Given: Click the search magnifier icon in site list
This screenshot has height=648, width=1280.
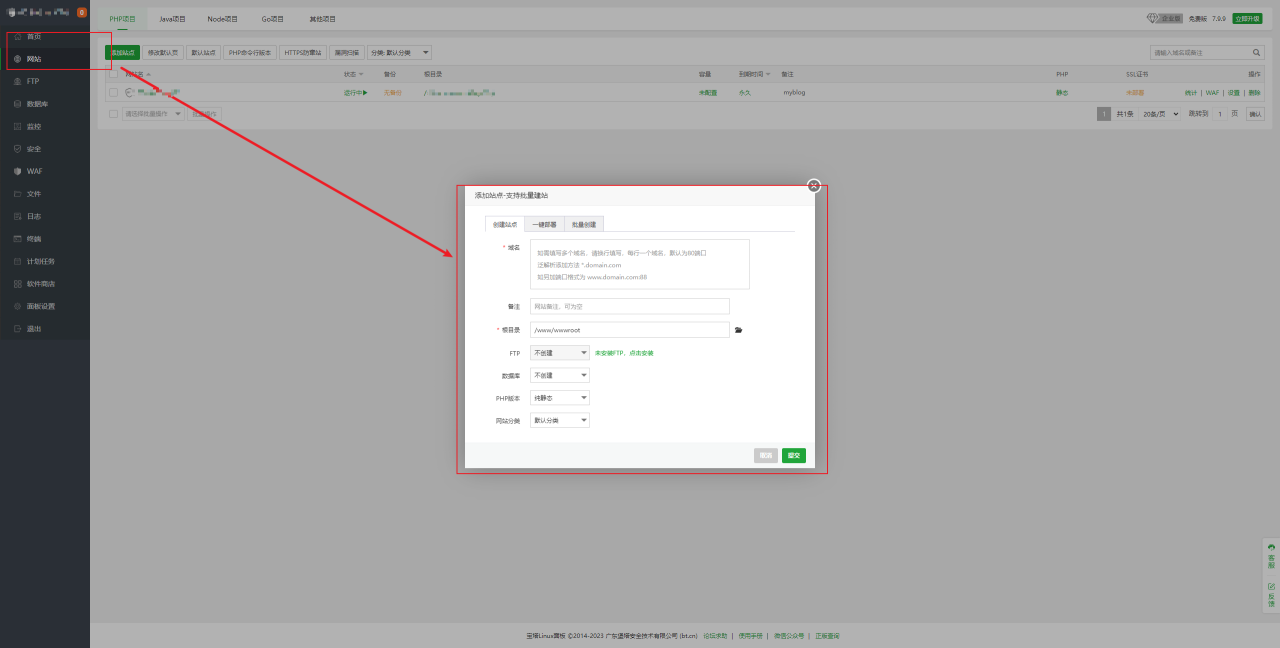Looking at the screenshot, I should coord(1257,52).
